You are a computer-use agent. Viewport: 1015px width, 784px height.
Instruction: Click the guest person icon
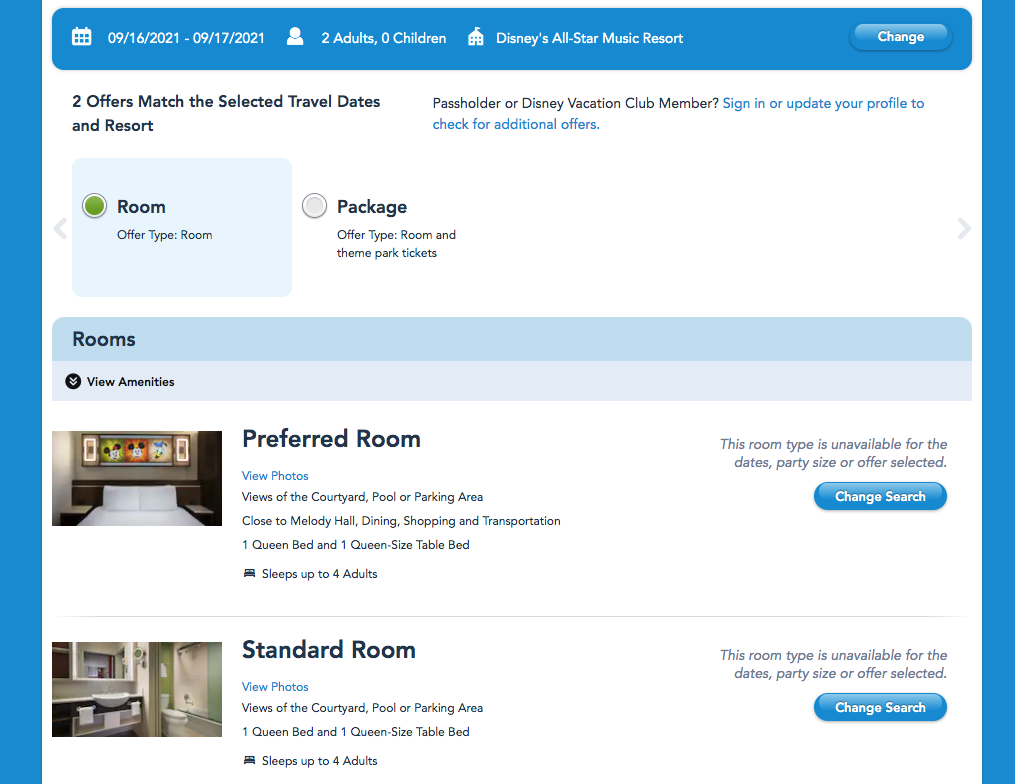click(x=295, y=38)
